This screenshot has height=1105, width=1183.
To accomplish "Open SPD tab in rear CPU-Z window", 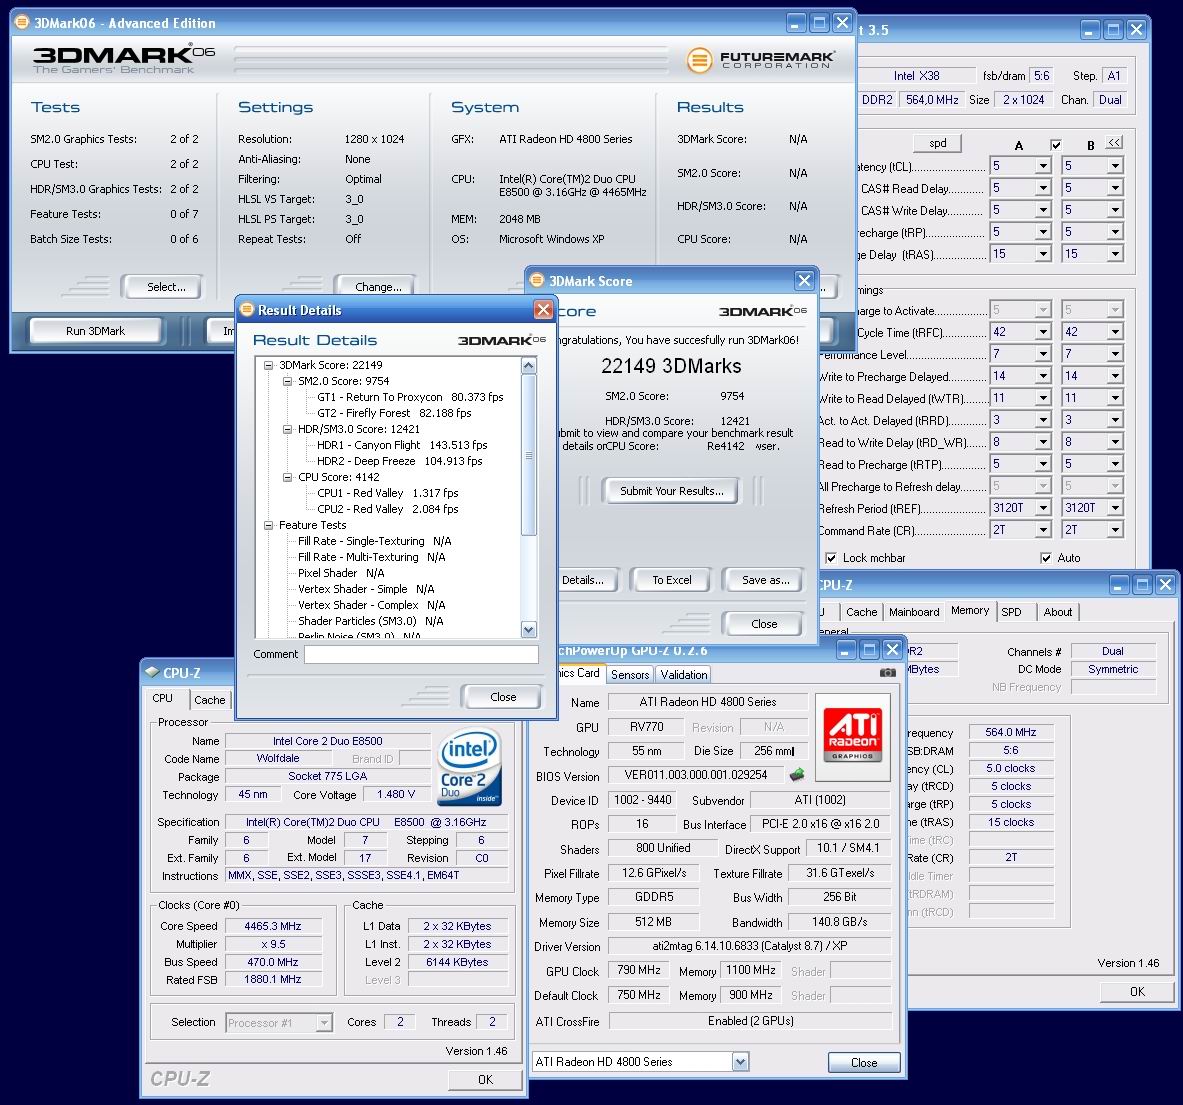I will (1011, 612).
